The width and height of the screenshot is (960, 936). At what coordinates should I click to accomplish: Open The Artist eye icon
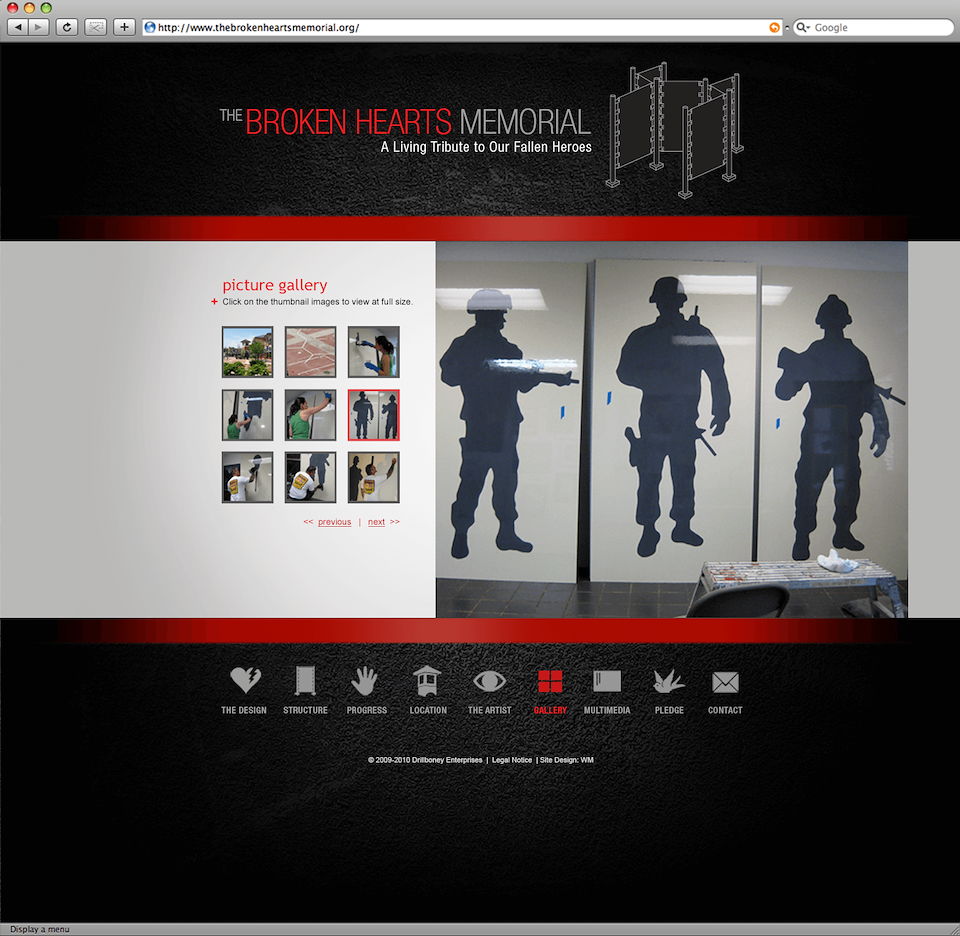click(x=489, y=681)
